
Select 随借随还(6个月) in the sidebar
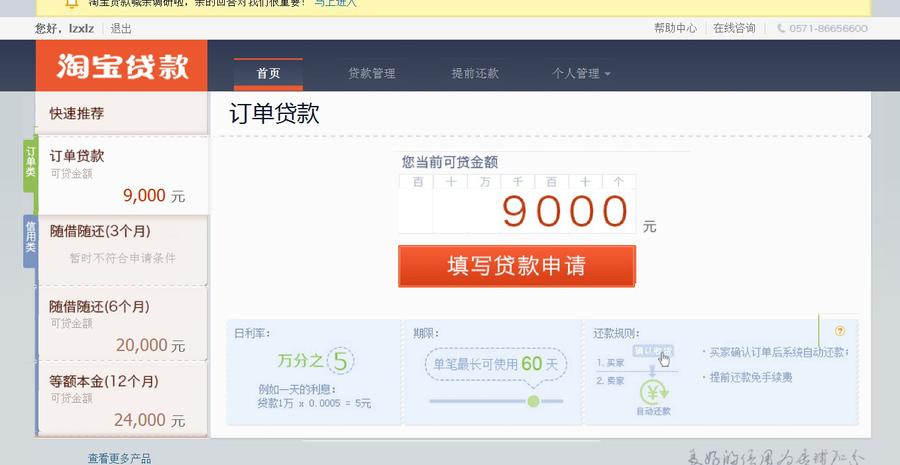click(x=122, y=323)
